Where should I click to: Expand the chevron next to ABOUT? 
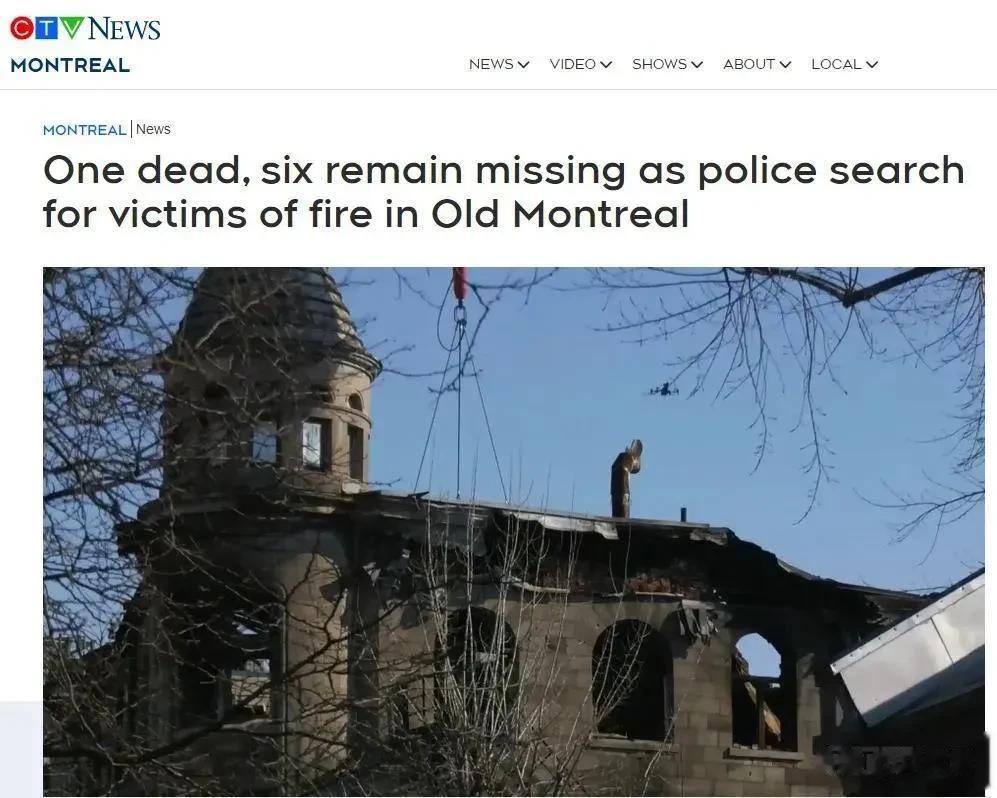[785, 65]
